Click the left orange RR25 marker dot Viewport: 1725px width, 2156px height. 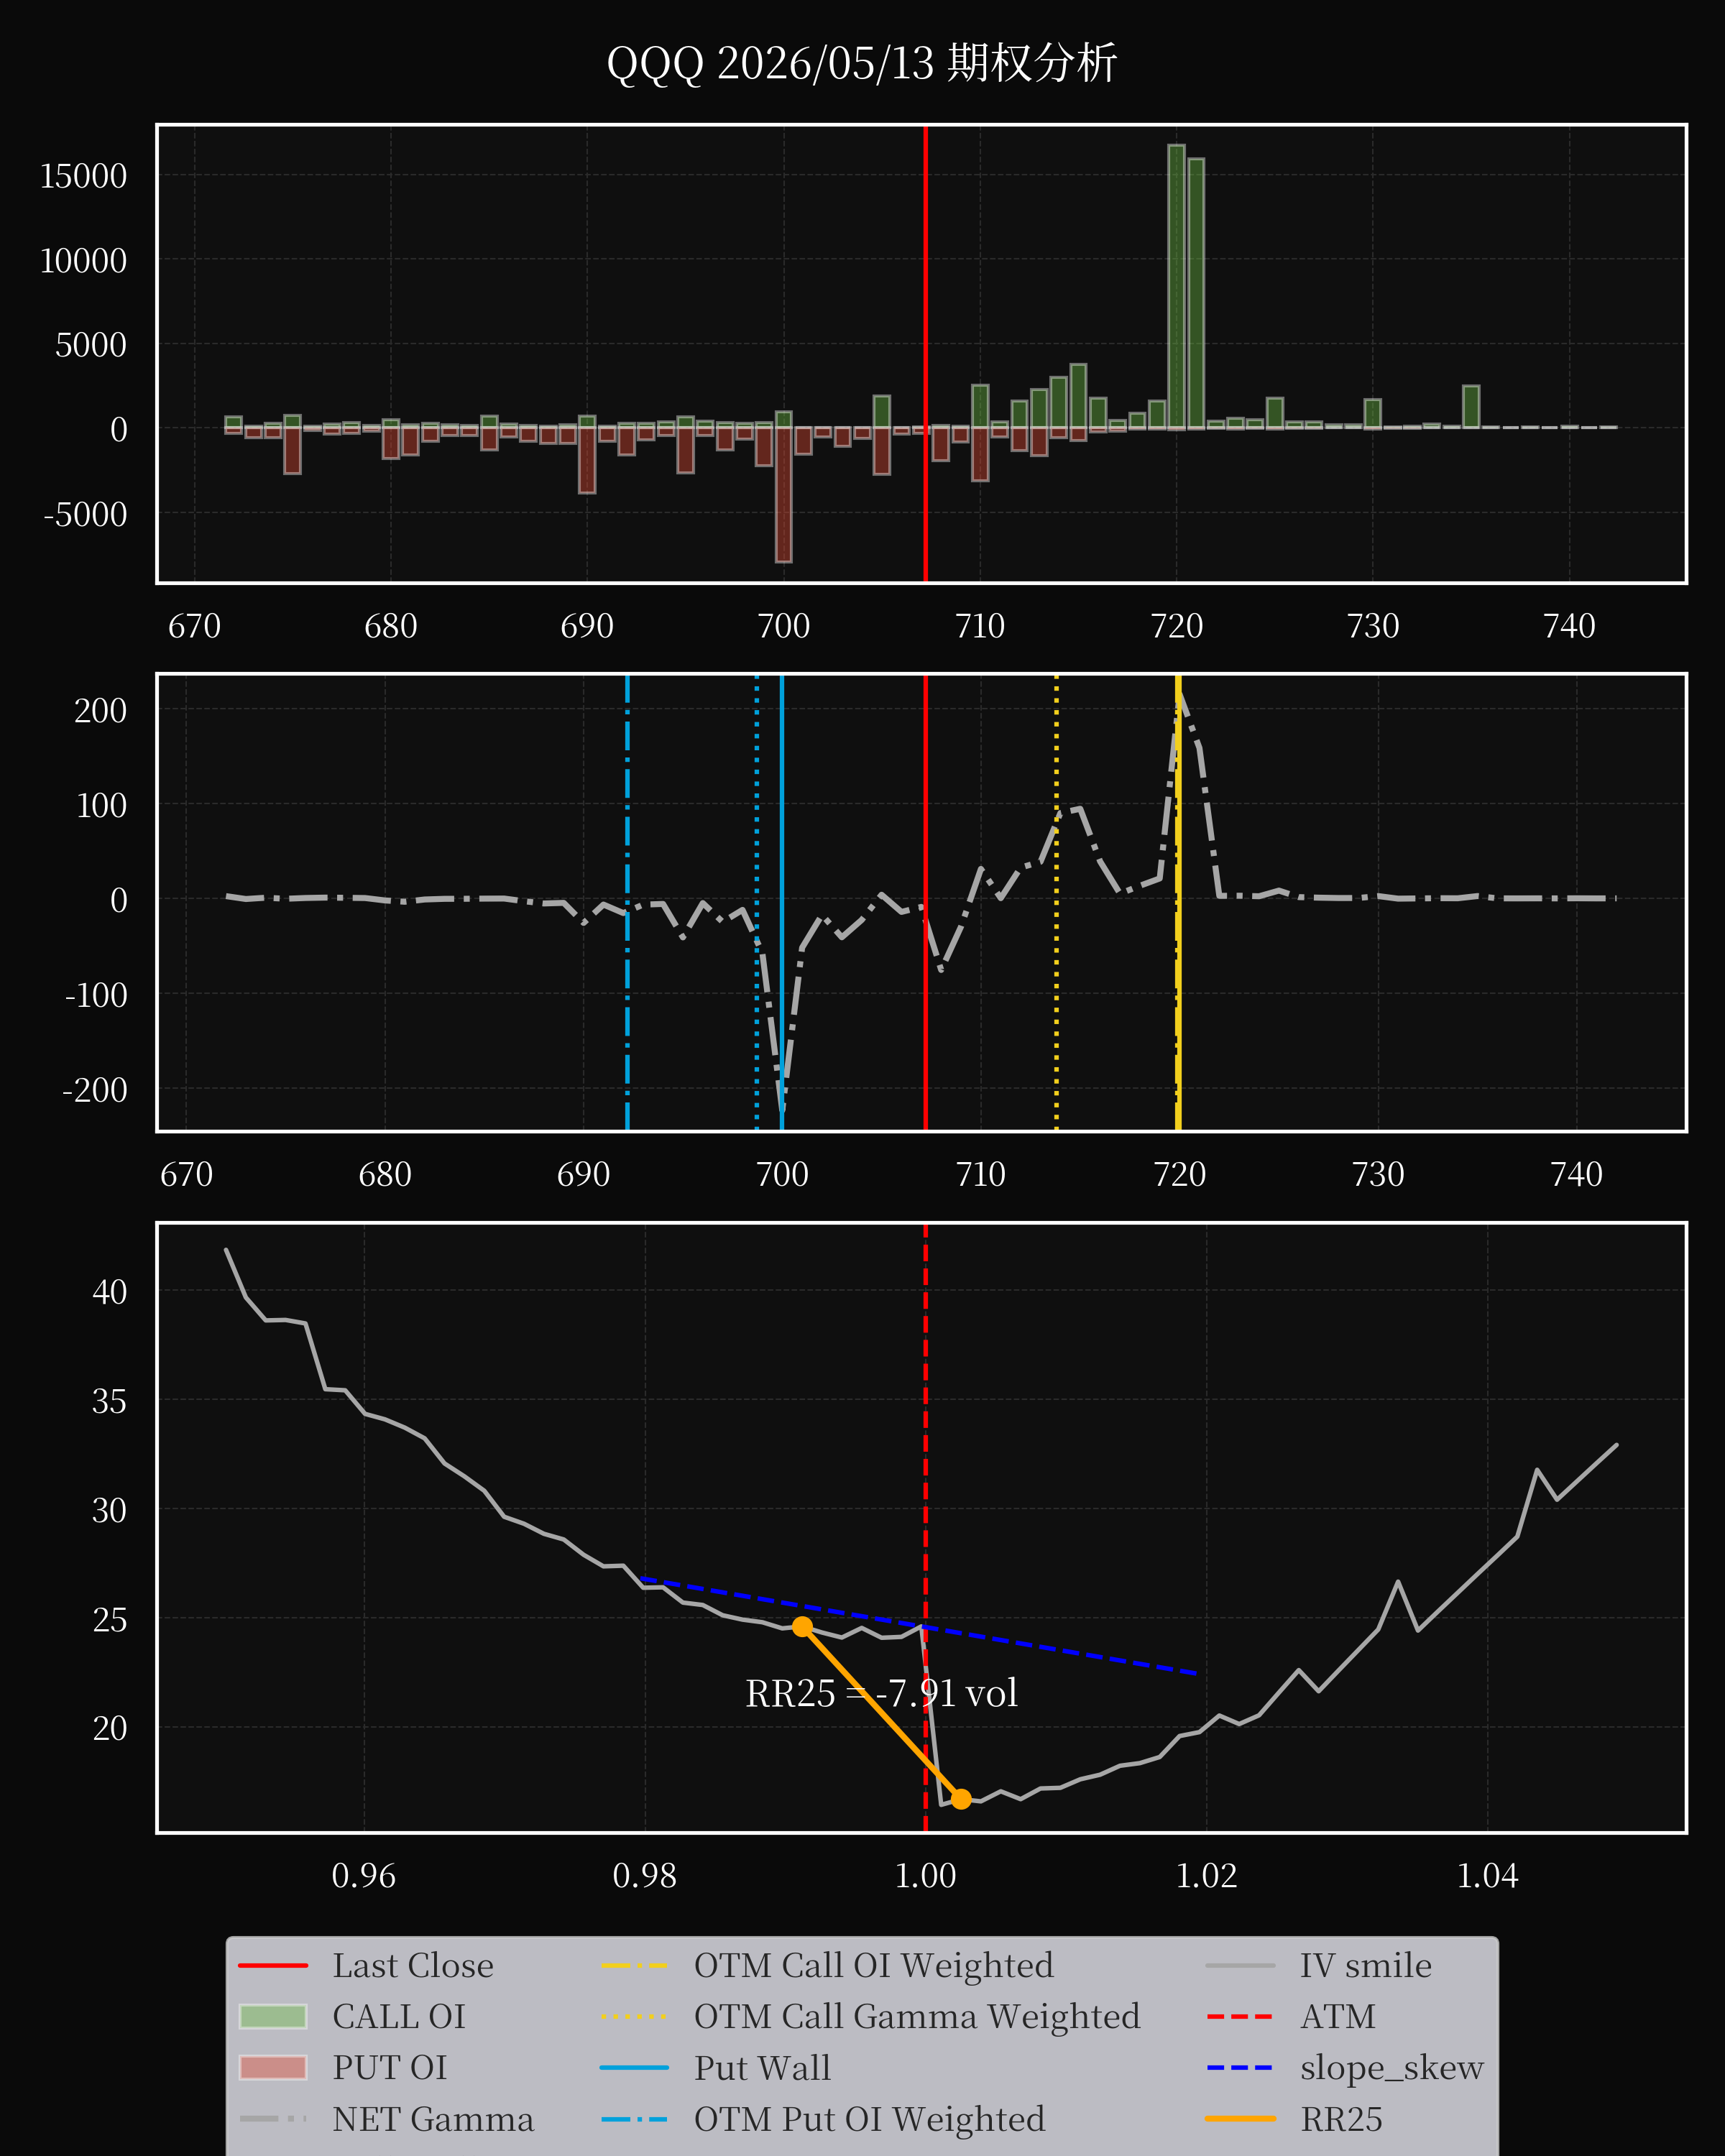pyautogui.click(x=802, y=1627)
